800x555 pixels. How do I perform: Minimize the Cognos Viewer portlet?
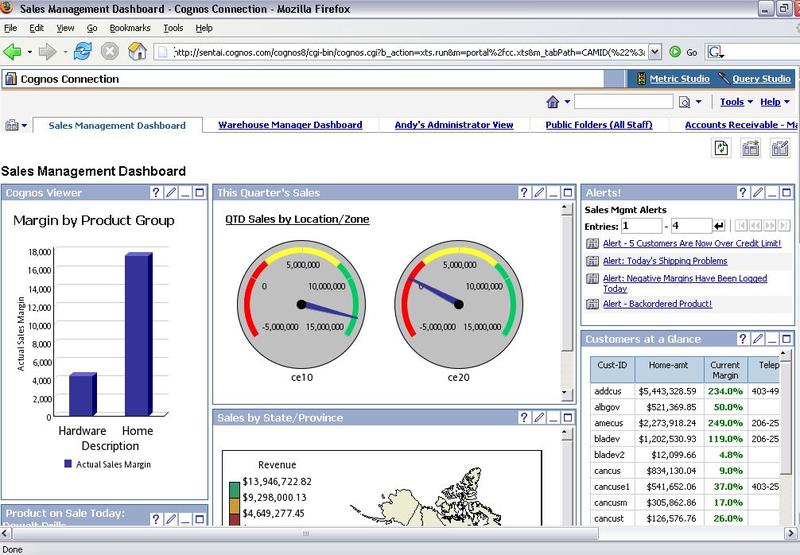click(185, 193)
